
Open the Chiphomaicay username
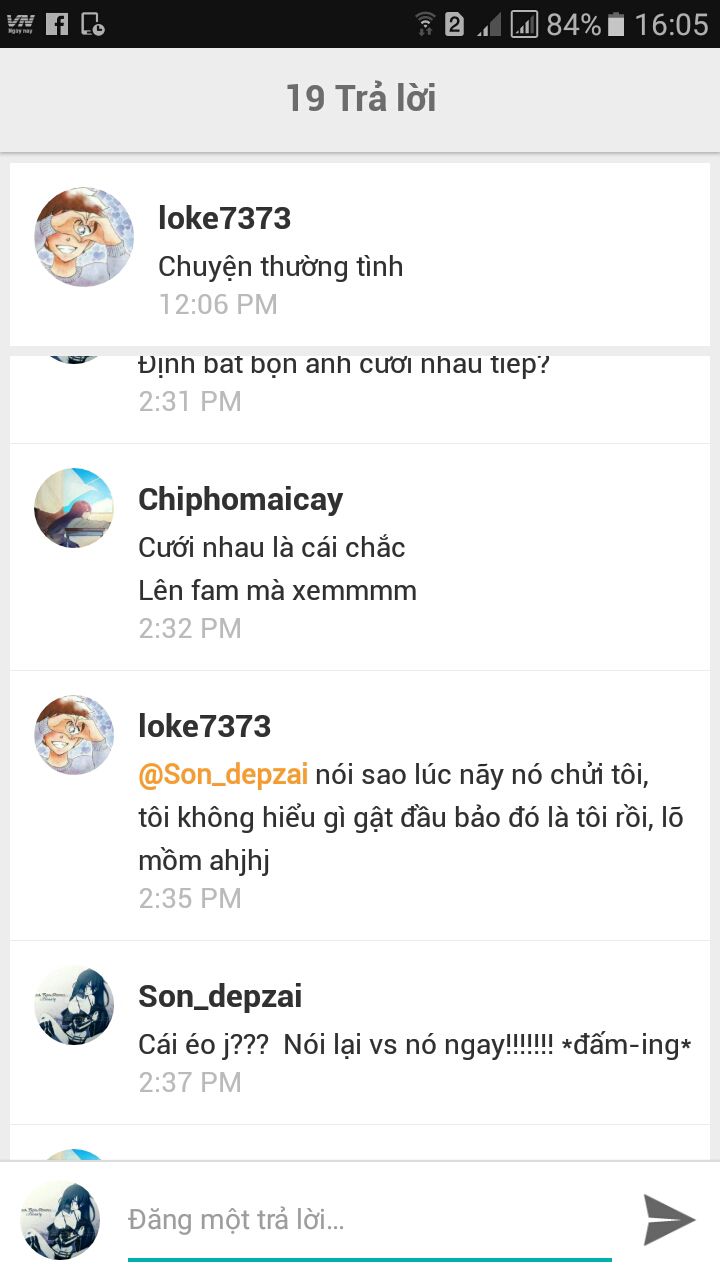[x=240, y=499]
